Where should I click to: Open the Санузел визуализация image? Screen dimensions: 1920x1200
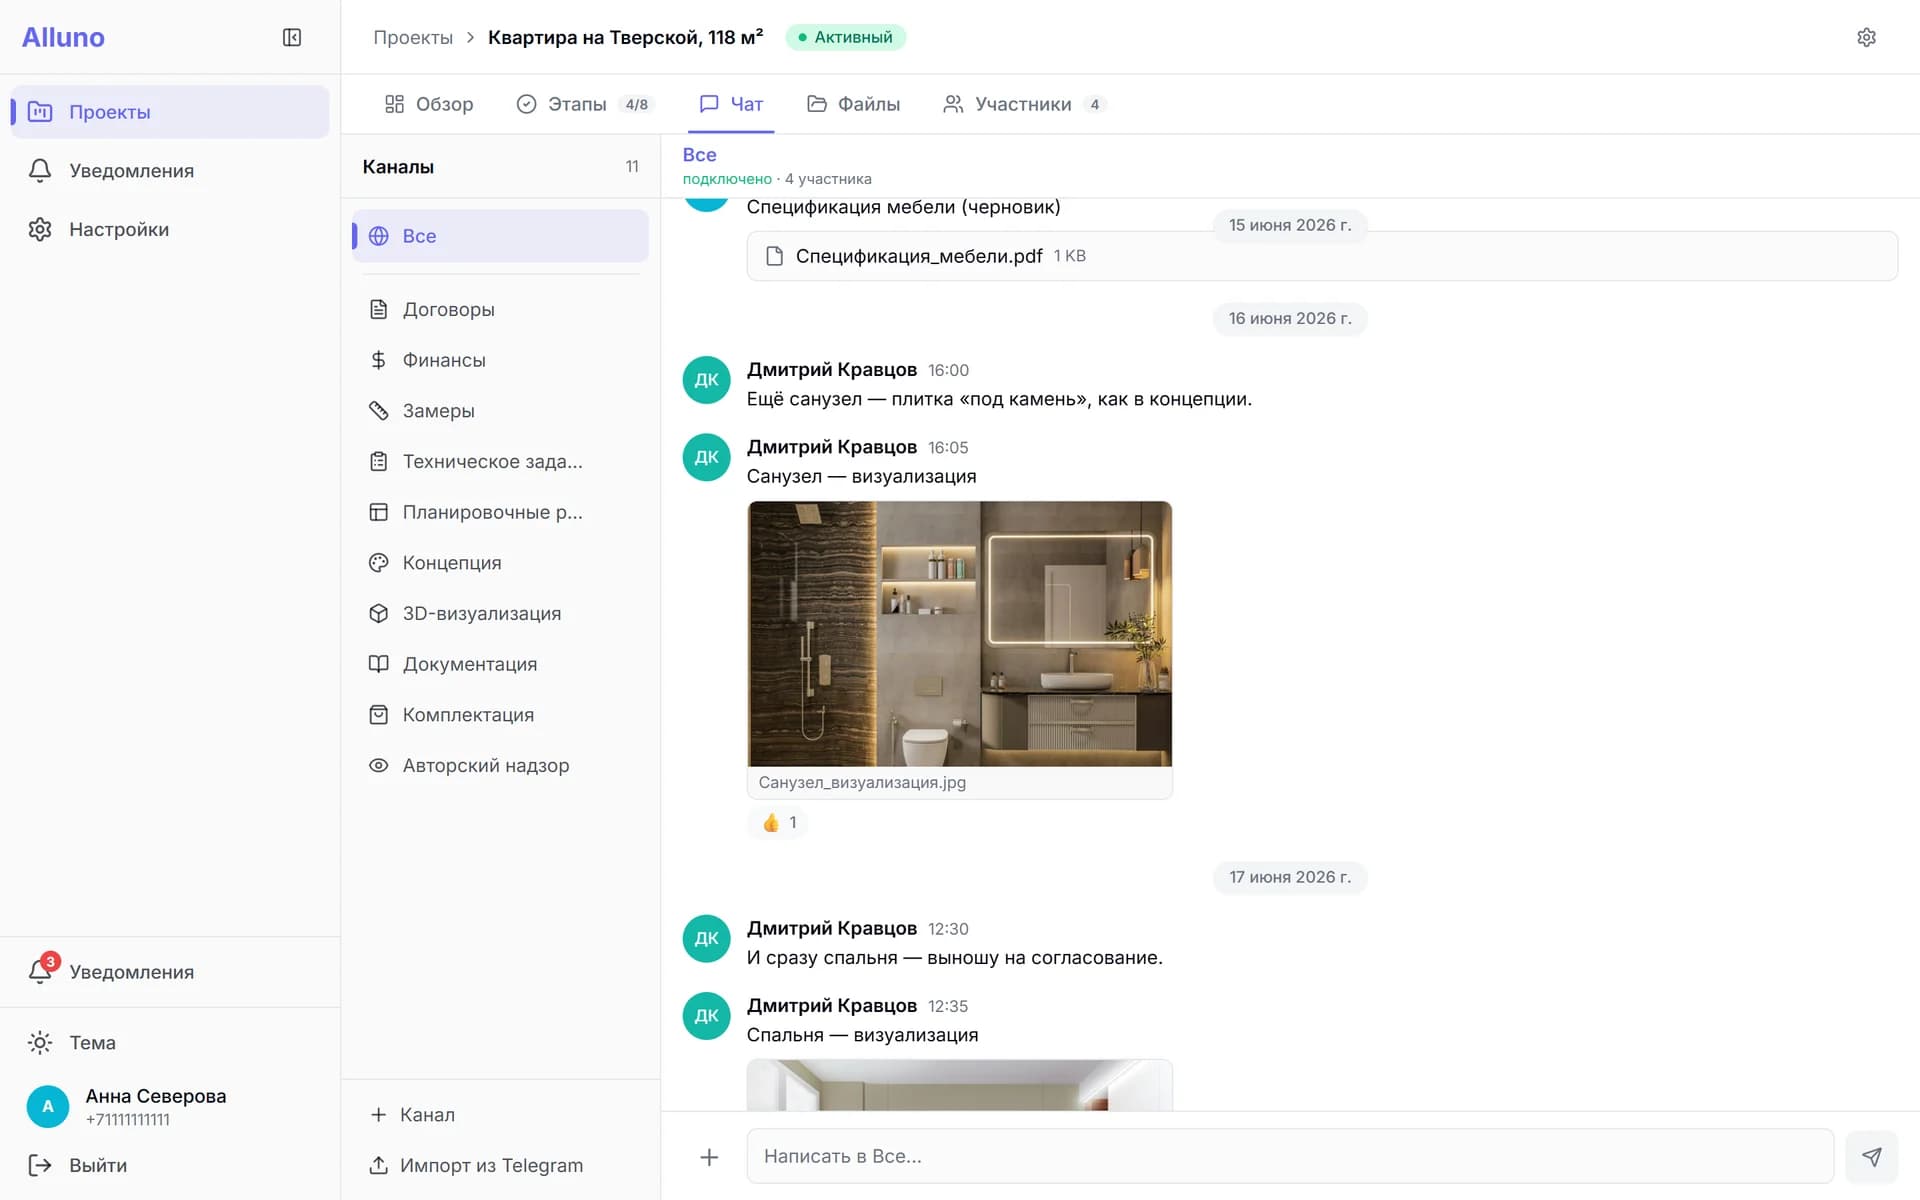[960, 634]
